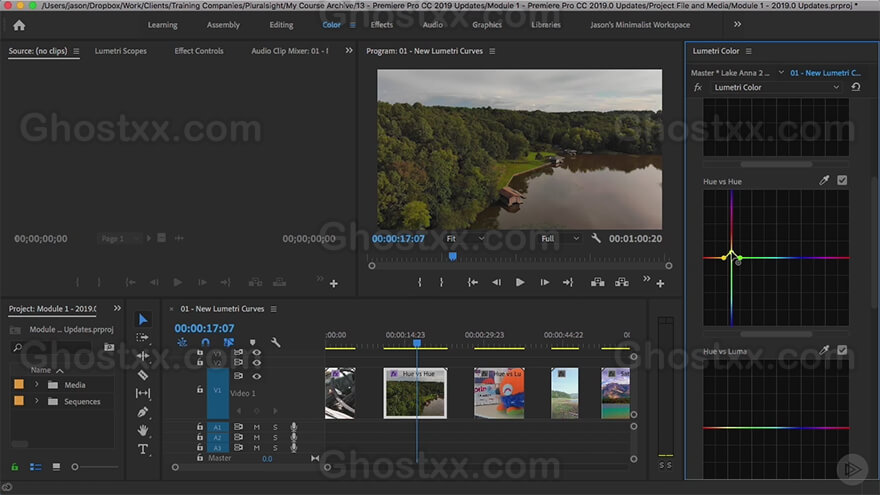Select the Hue vs Hue clip thumbnail
Screen dimensions: 880x495
click(x=415, y=393)
